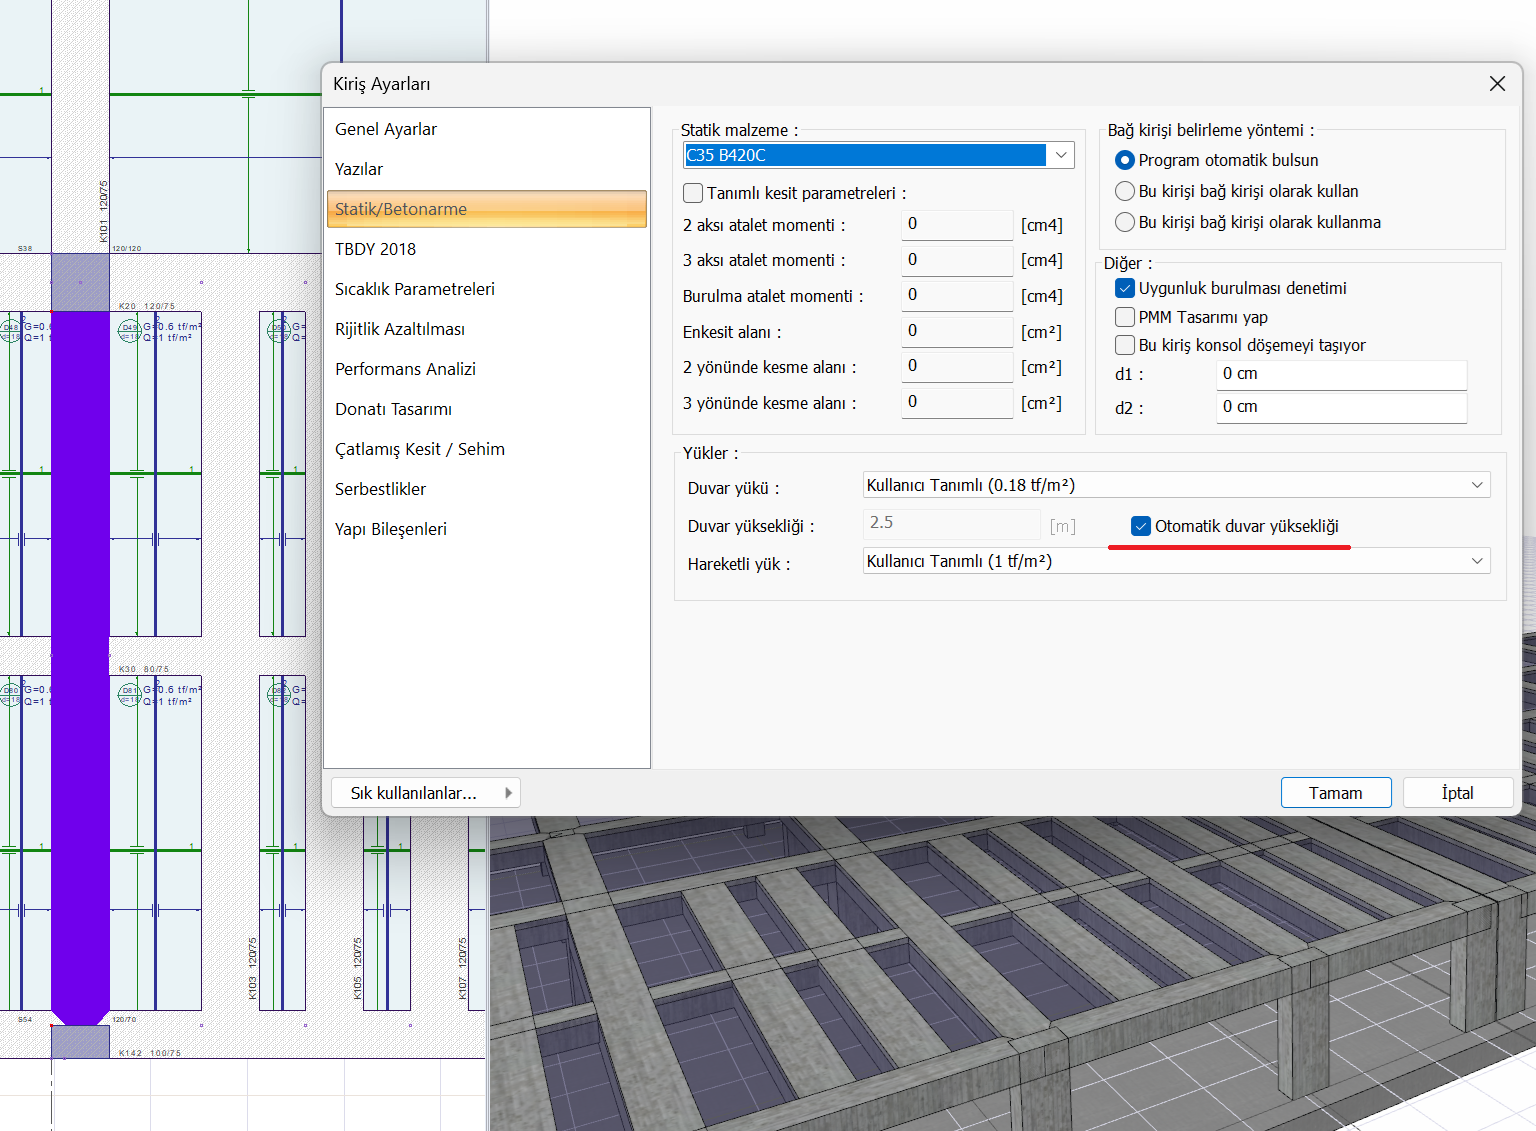Enable PMM Tasarımı yap option
Image resolution: width=1536 pixels, height=1131 pixels.
(x=1125, y=317)
